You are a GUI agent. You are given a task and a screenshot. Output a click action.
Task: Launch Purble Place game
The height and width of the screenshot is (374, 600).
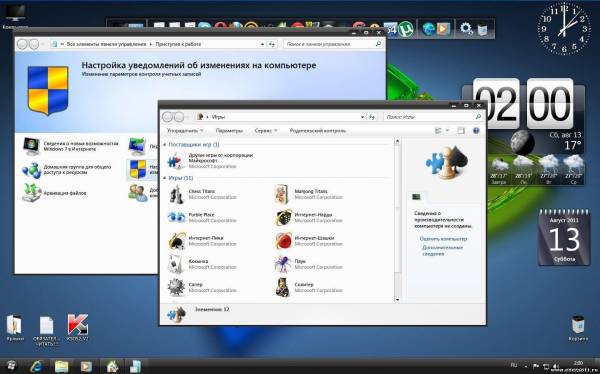pos(202,217)
